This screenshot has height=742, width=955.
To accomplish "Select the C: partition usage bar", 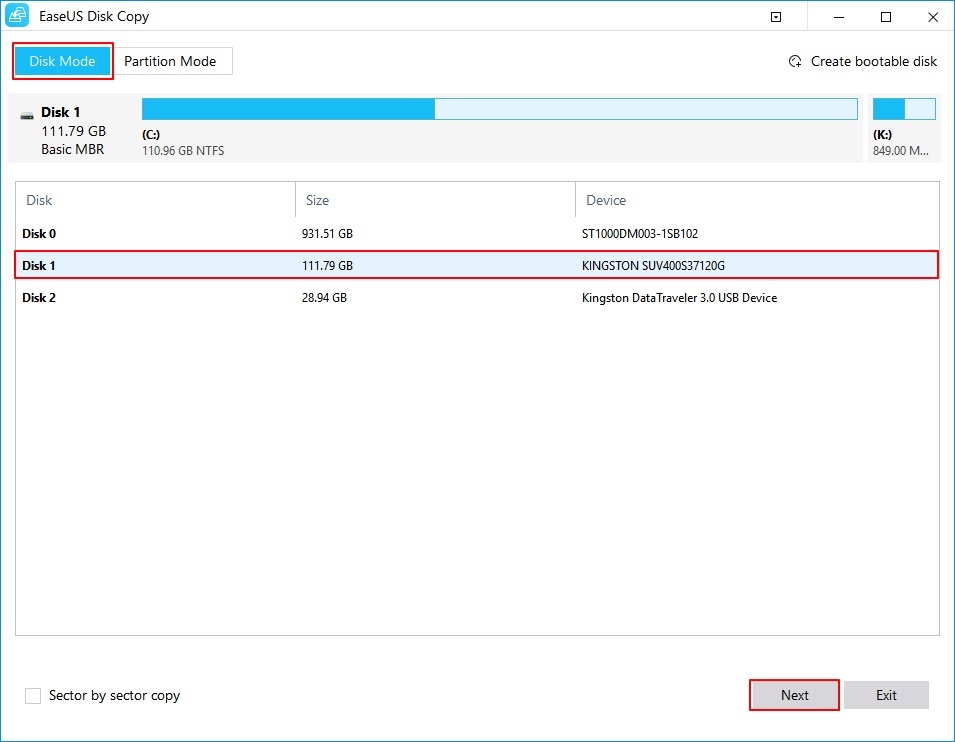I will (x=499, y=109).
